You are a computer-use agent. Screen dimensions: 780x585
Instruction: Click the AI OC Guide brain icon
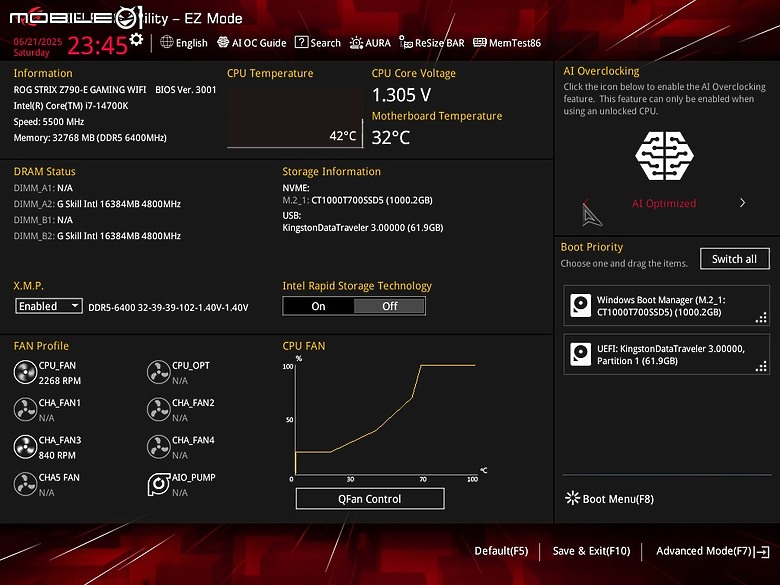[x=223, y=42]
